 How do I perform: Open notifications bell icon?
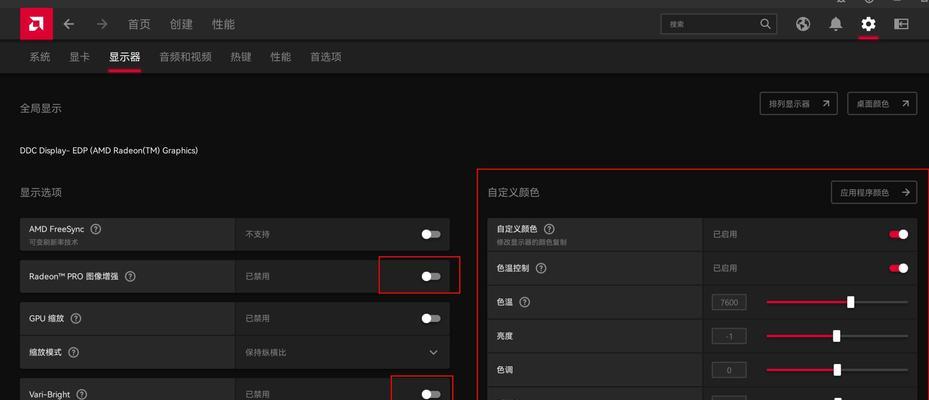coord(835,24)
